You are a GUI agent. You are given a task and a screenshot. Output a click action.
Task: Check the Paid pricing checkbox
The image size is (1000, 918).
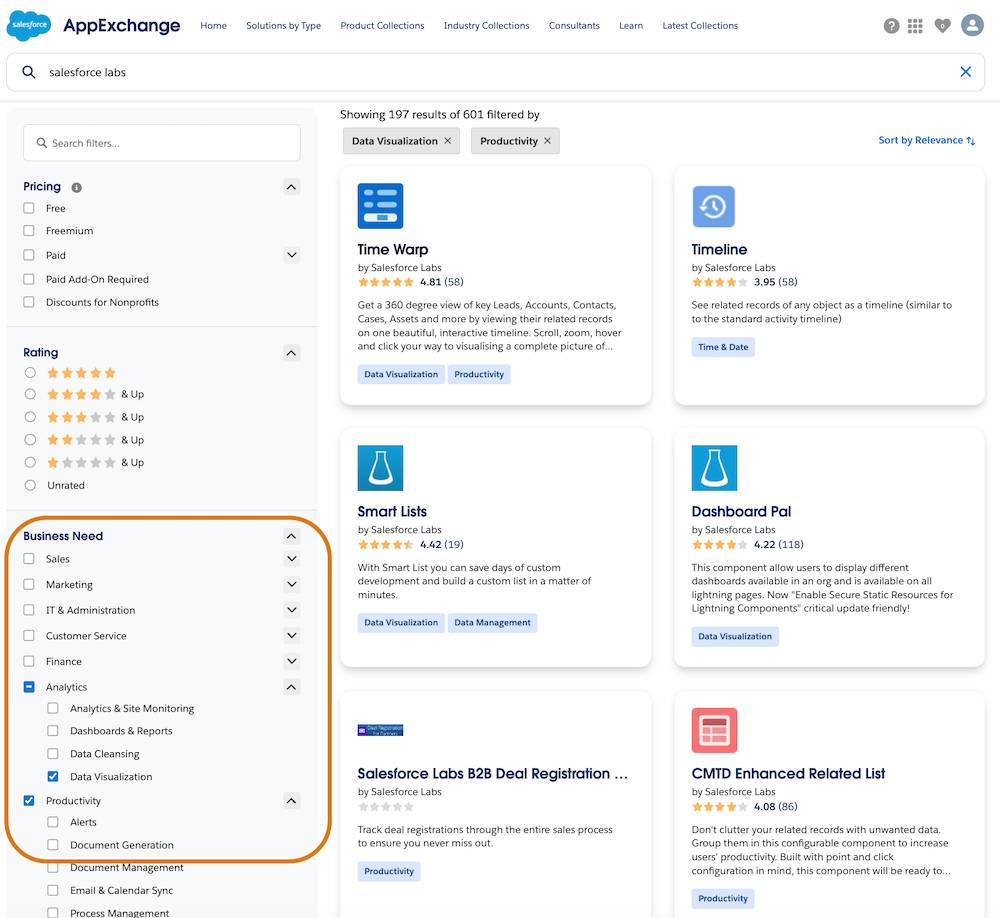pos(29,255)
